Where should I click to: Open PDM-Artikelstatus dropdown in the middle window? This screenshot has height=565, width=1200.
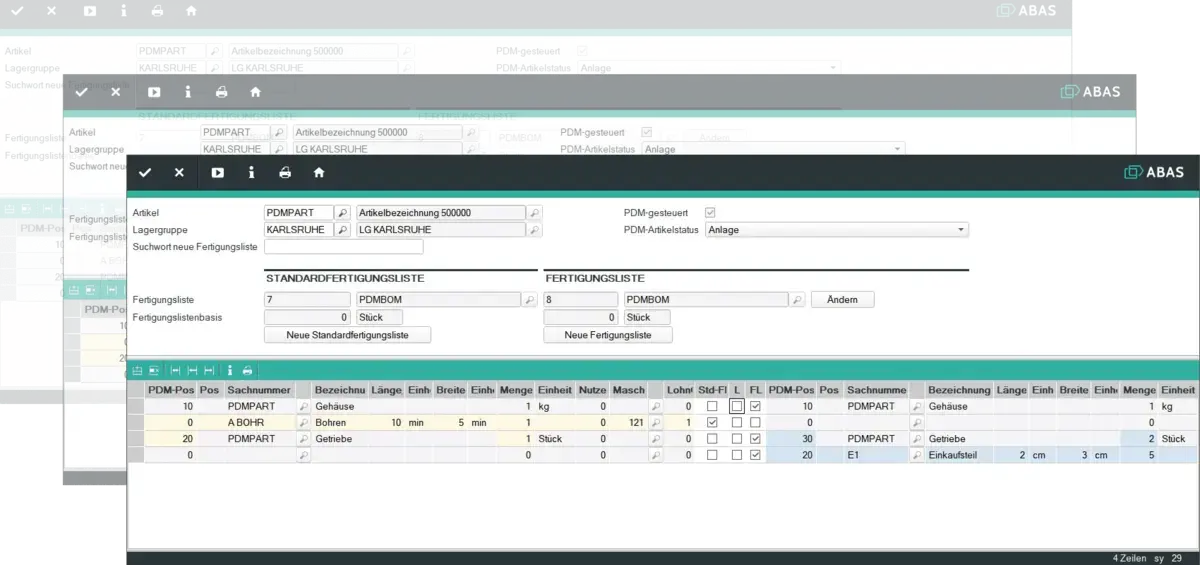pos(772,149)
